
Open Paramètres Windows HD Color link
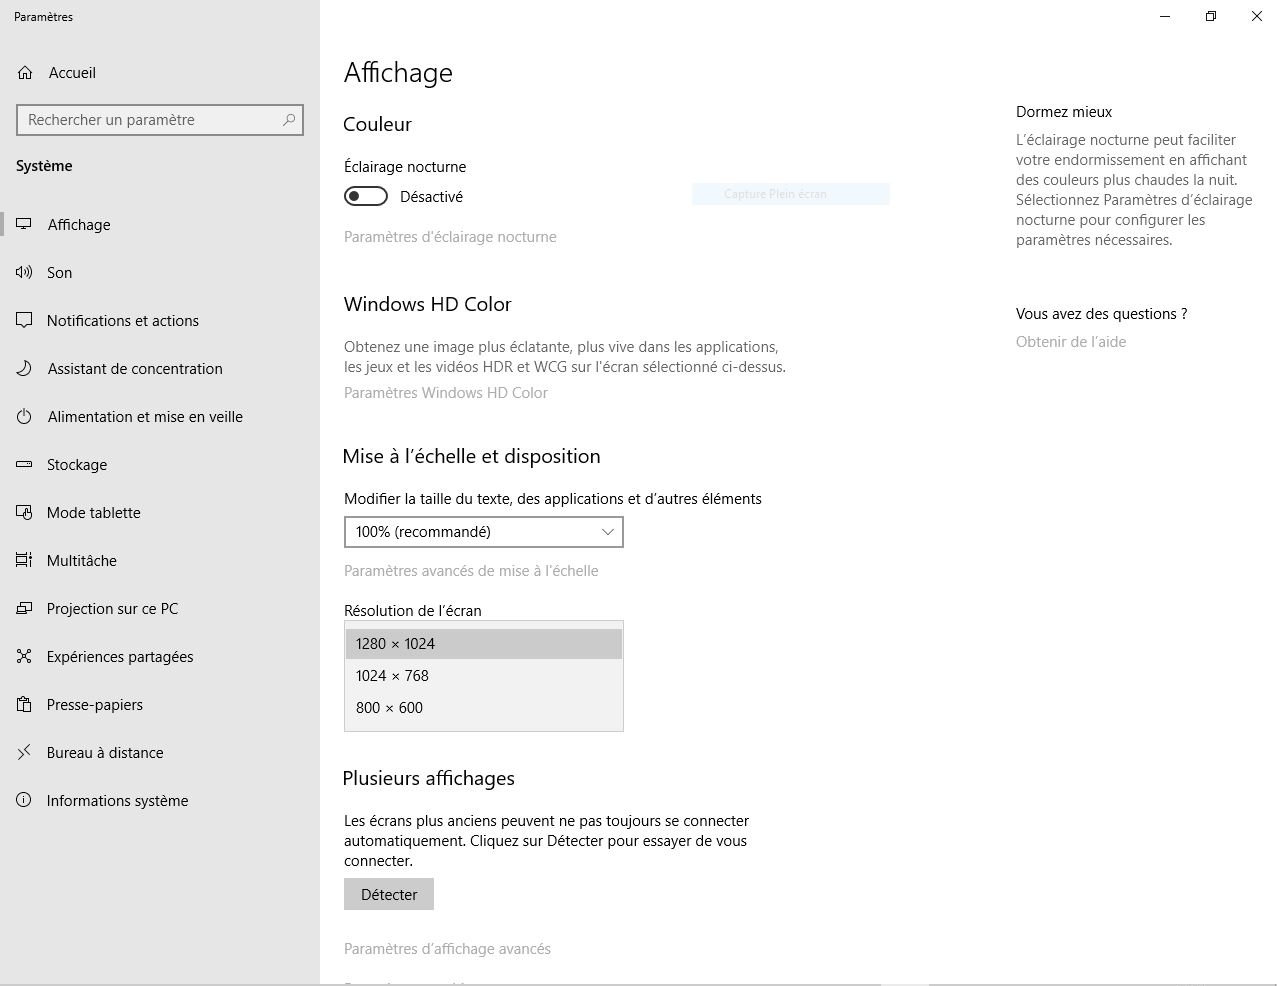(x=445, y=393)
